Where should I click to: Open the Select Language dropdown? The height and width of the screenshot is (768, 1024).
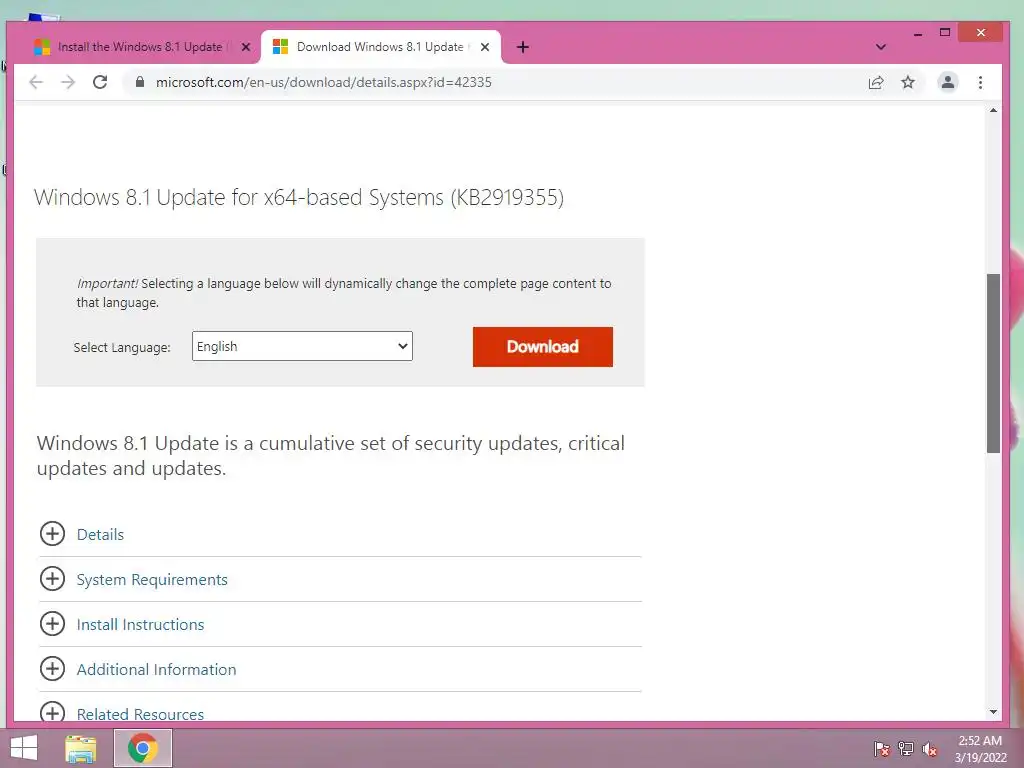tap(302, 346)
